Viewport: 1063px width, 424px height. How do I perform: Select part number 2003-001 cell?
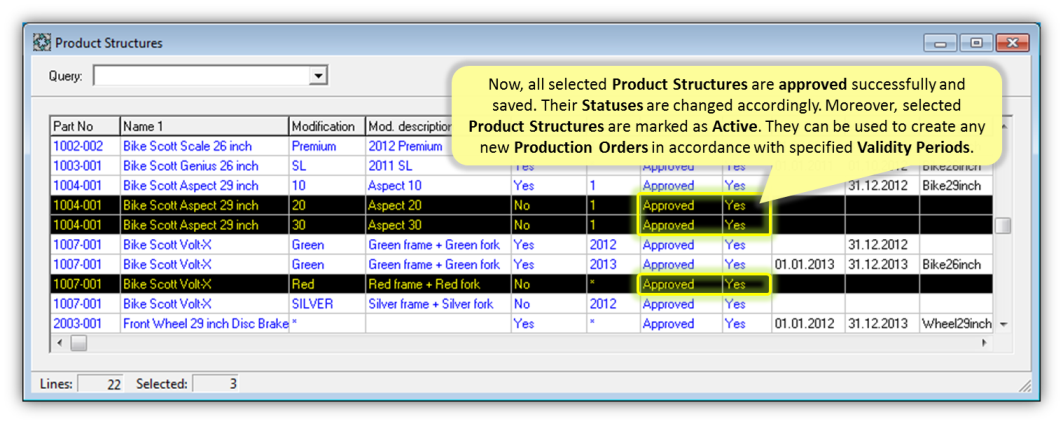click(86, 324)
